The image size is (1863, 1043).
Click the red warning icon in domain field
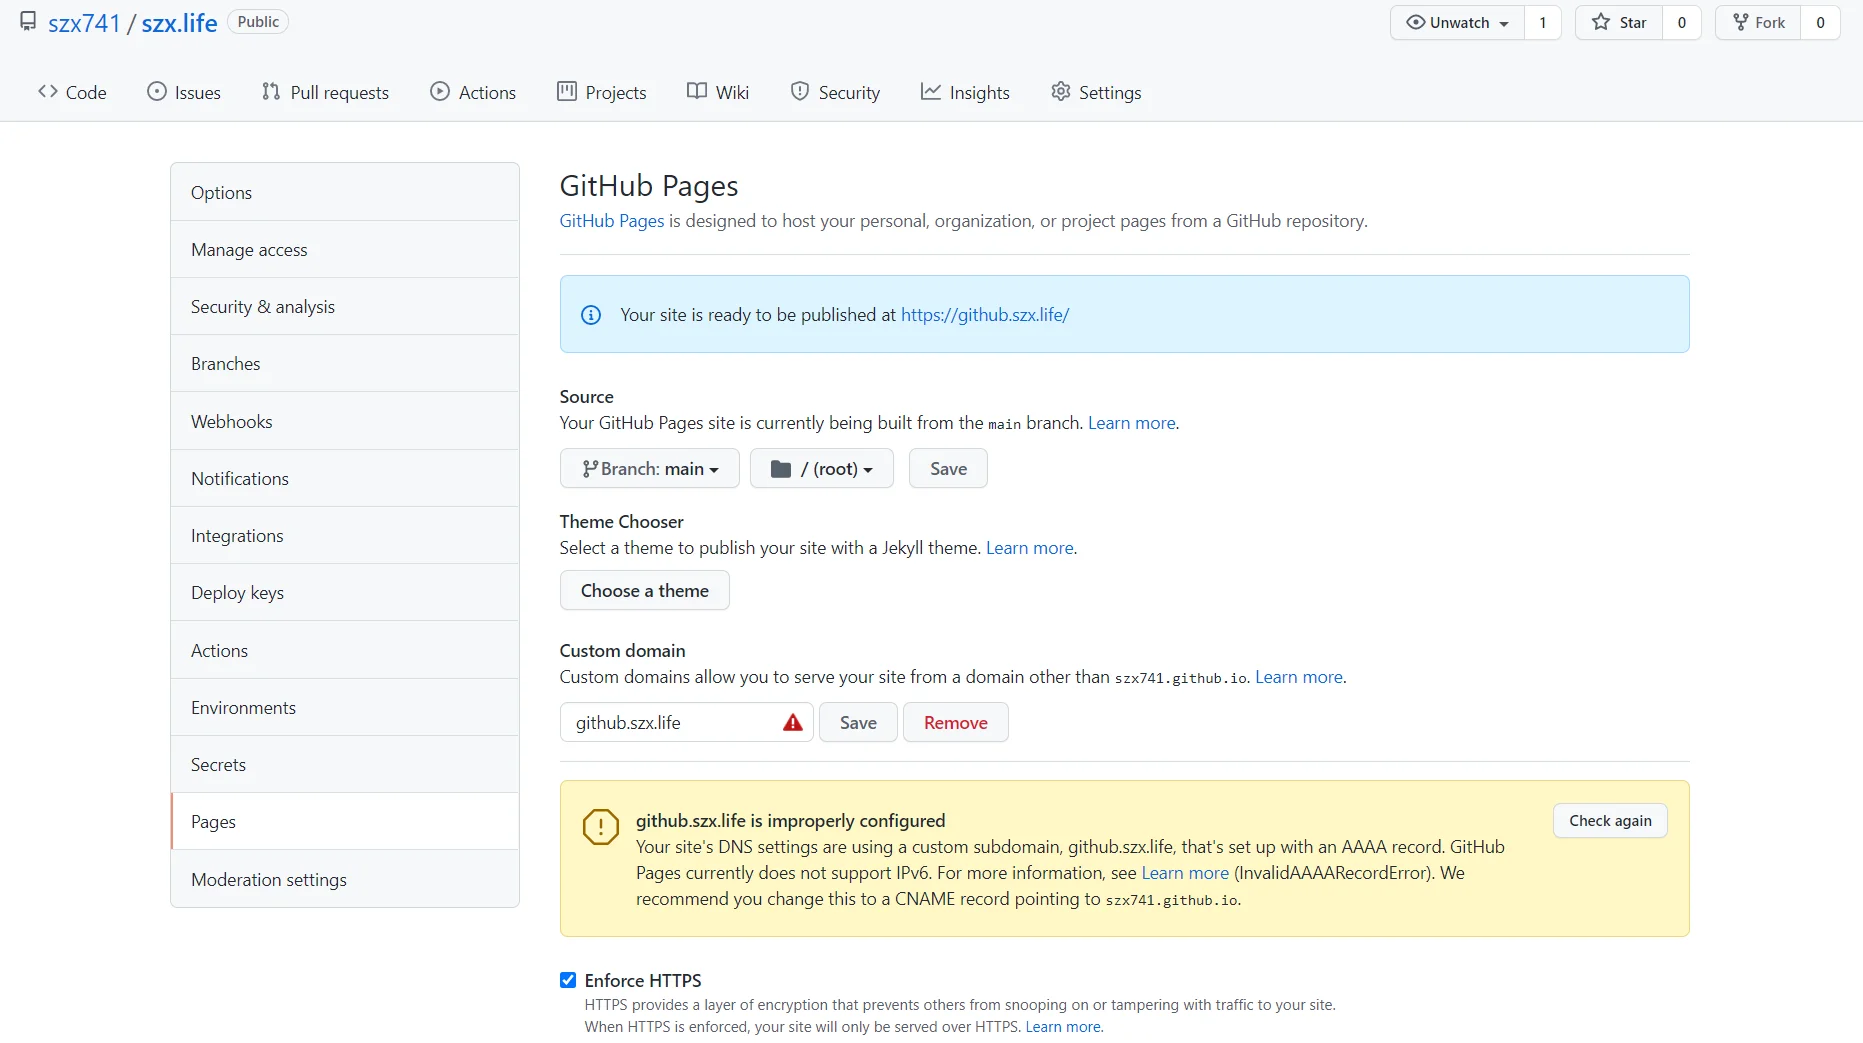point(792,723)
